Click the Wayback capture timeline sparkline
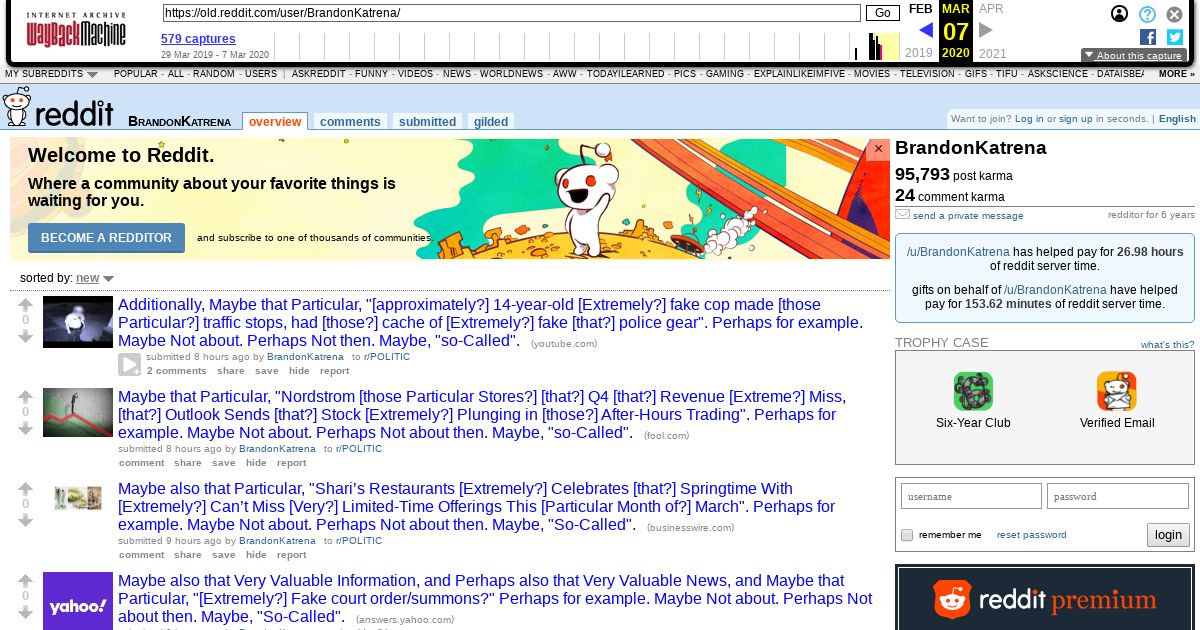This screenshot has height=630, width=1200. click(585, 46)
